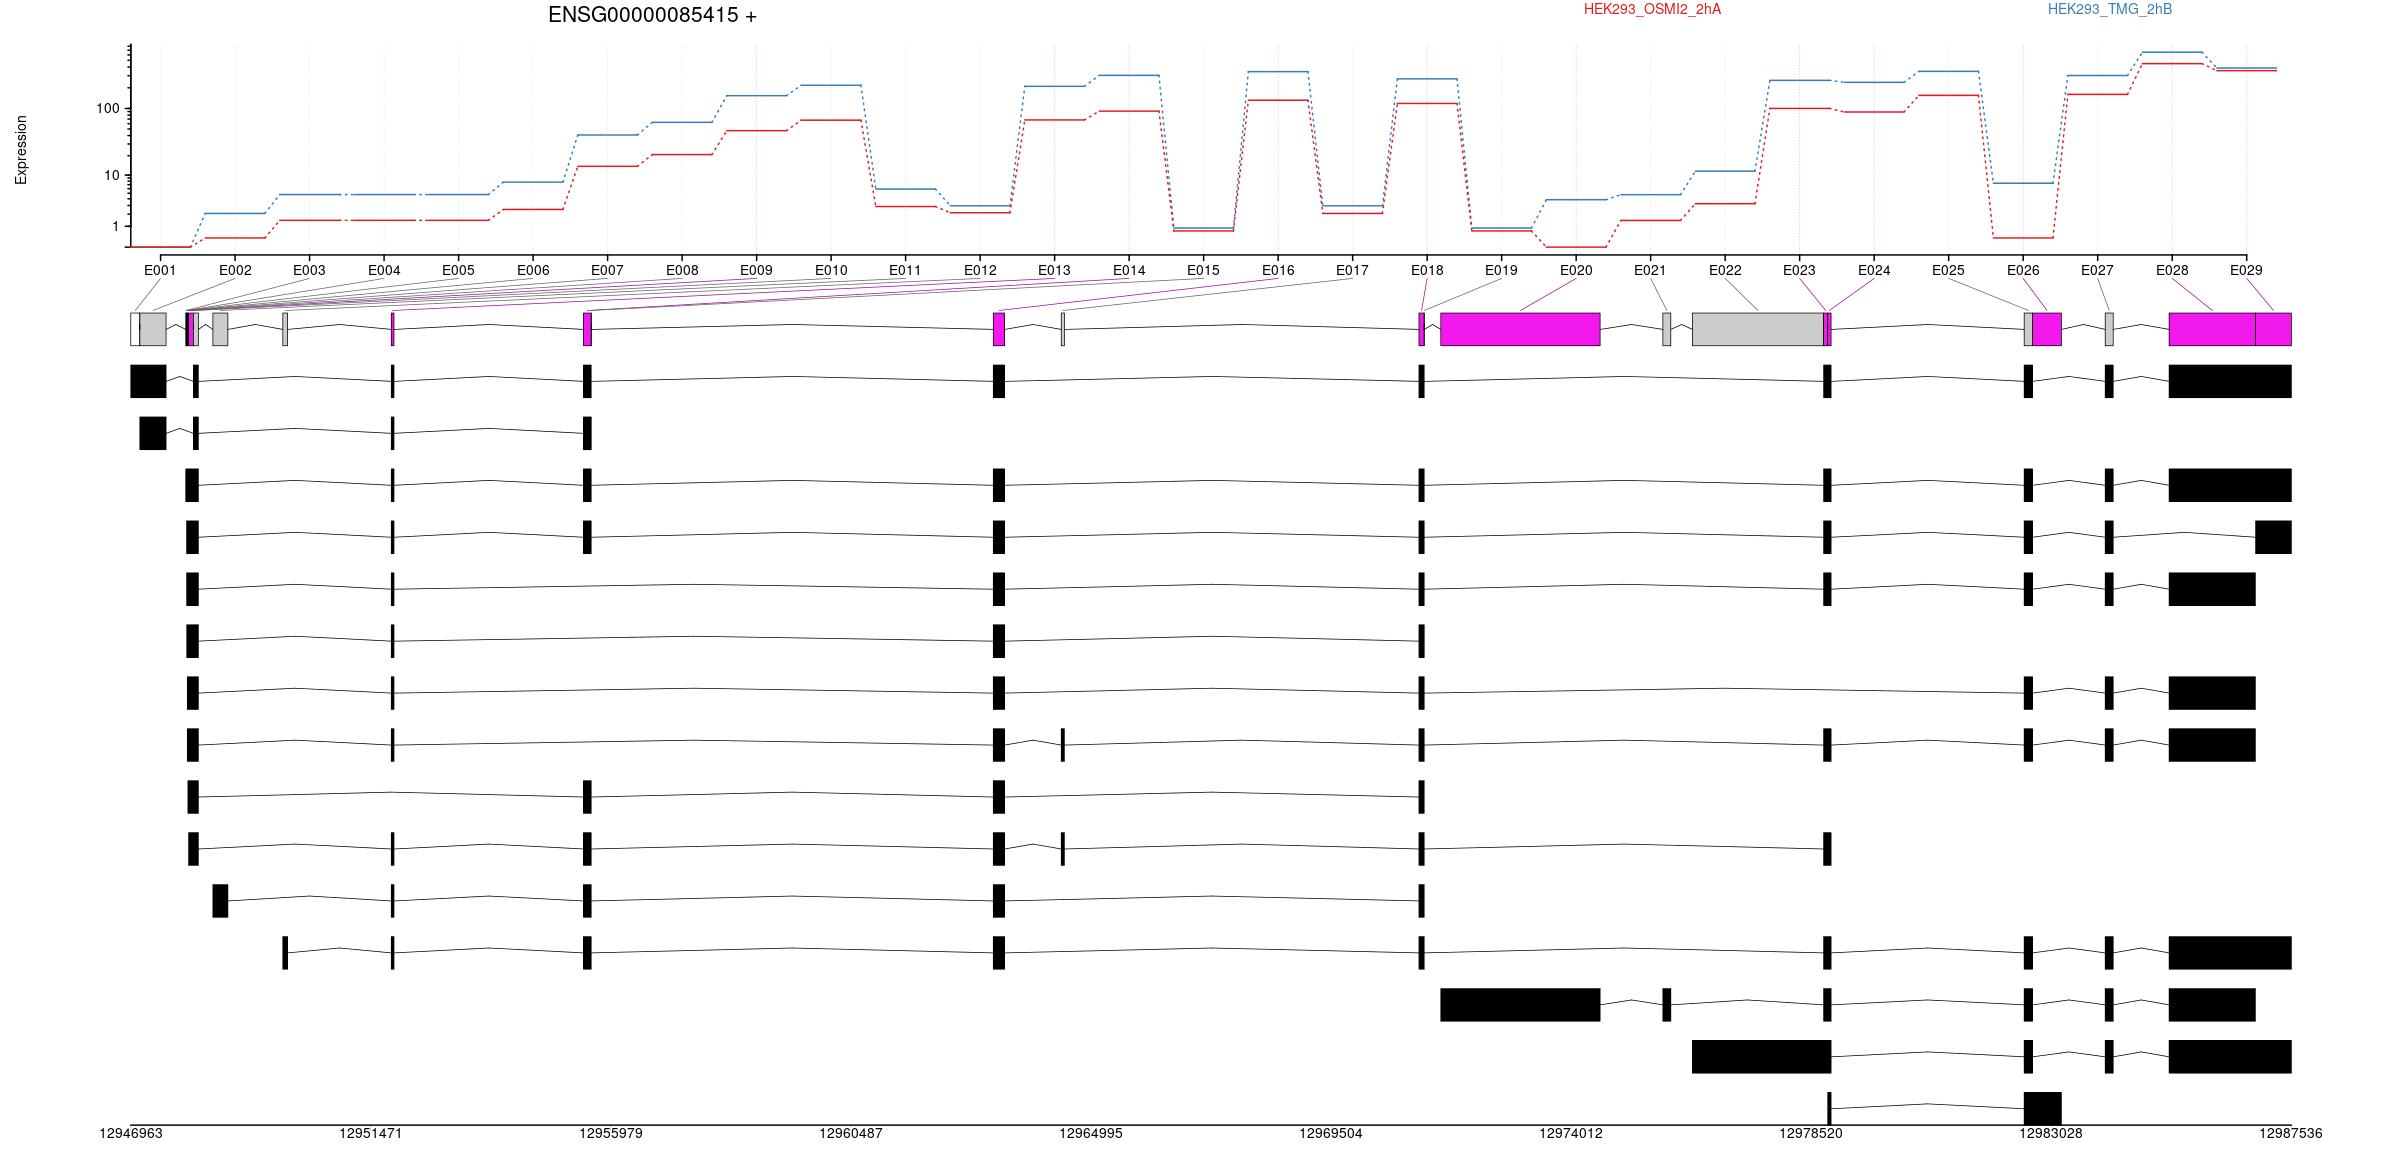The height and width of the screenshot is (1150, 2400).
Task: Click the E007 exon label
Action: pyautogui.click(x=607, y=270)
